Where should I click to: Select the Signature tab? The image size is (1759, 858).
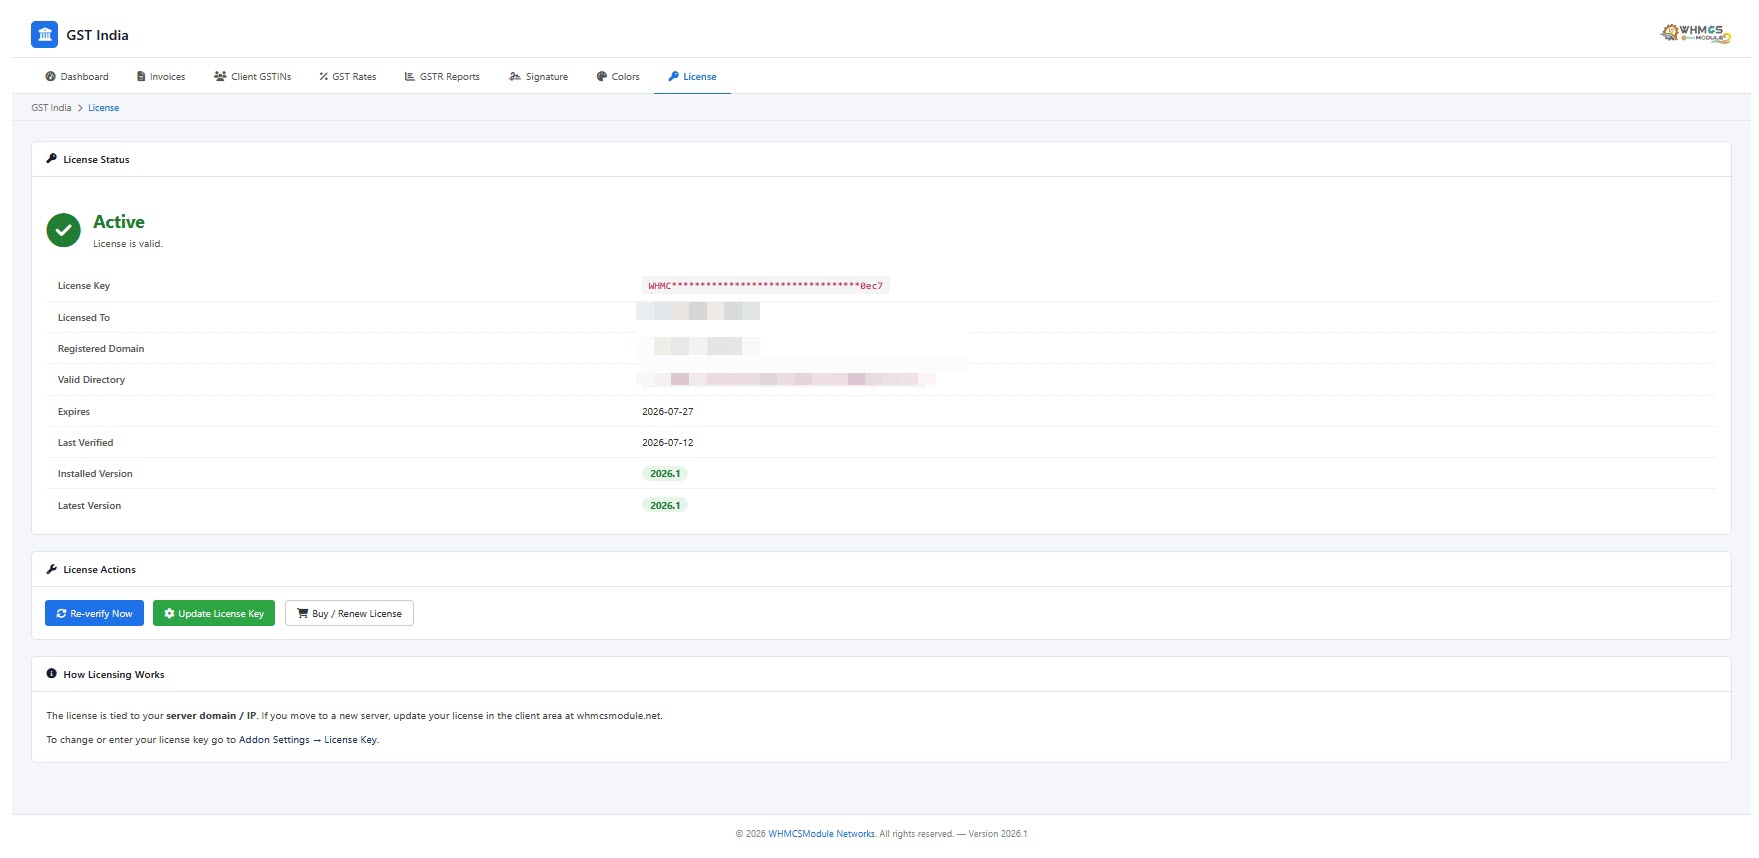pos(539,76)
